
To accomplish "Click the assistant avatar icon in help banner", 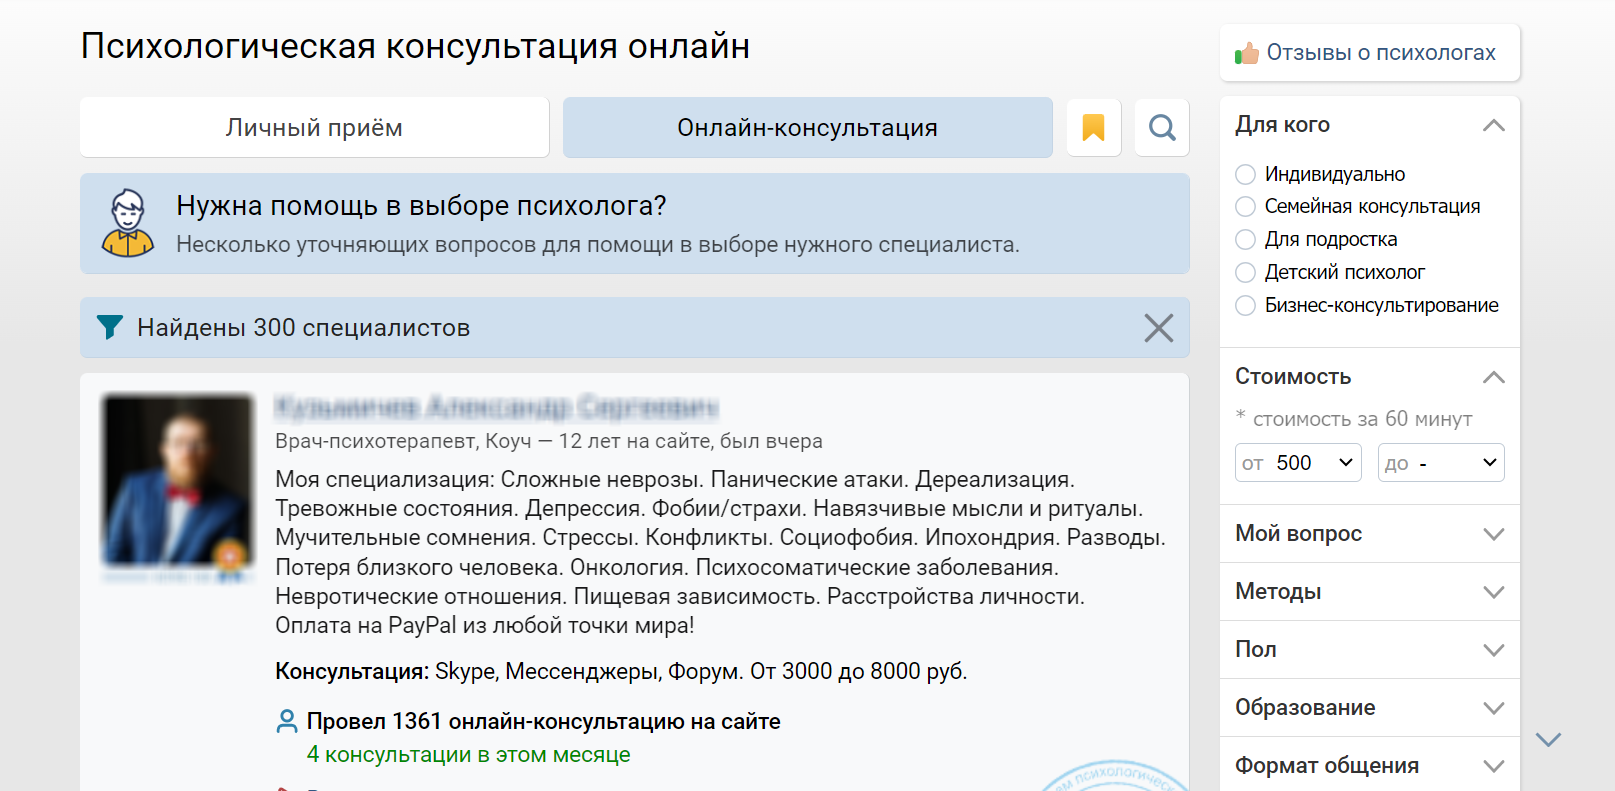I will 128,223.
